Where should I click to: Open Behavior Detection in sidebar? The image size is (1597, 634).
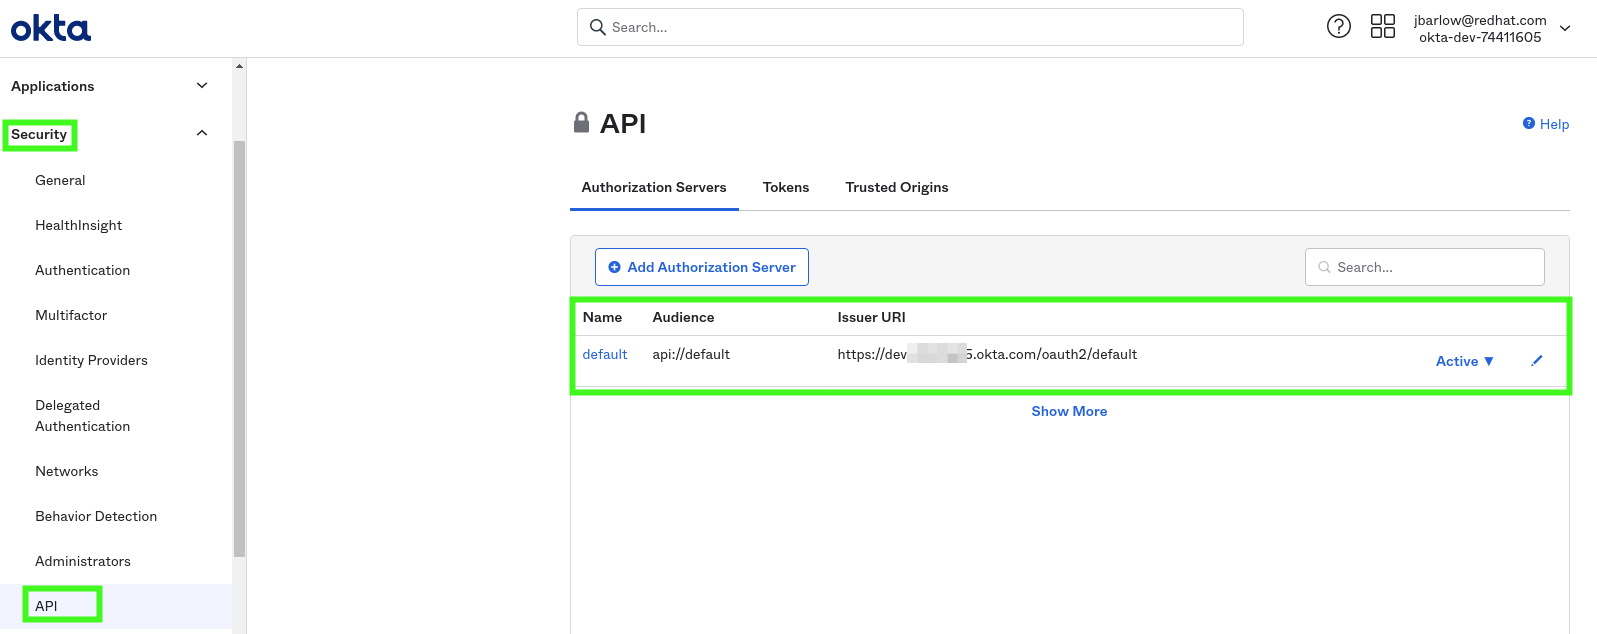coord(96,516)
